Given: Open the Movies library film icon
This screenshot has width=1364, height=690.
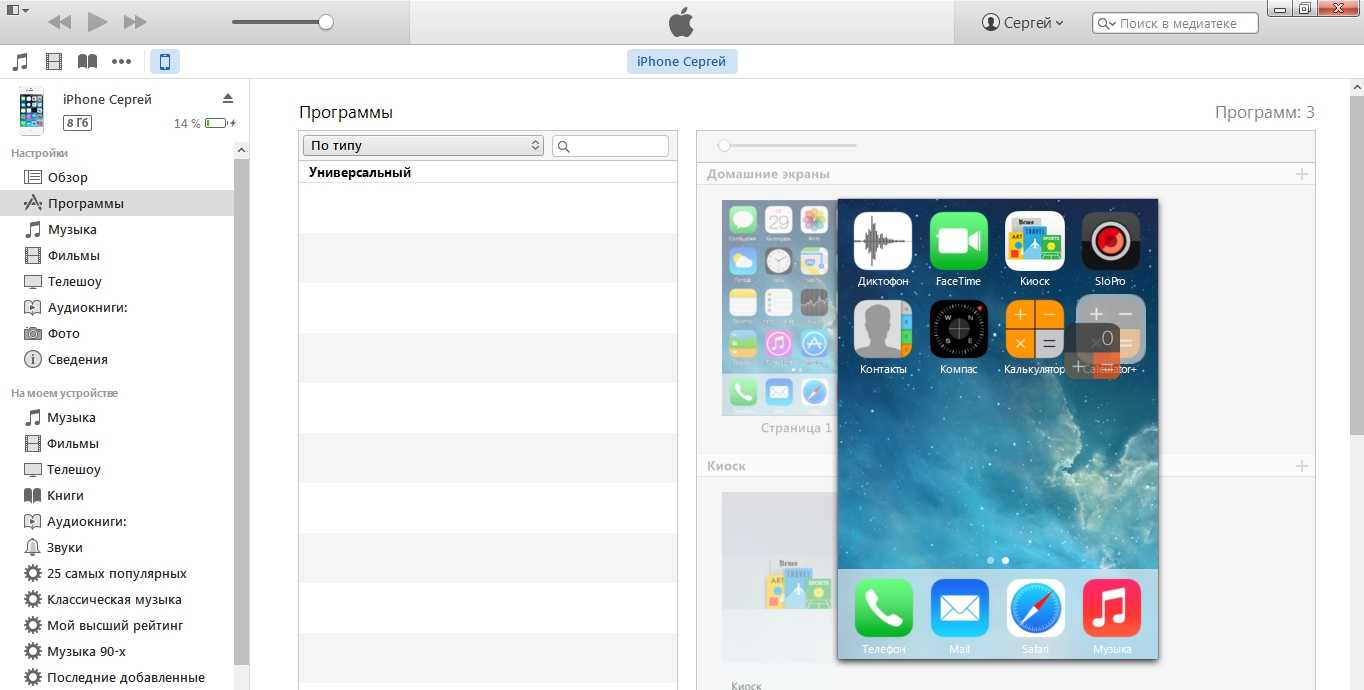Looking at the screenshot, I should tap(54, 62).
